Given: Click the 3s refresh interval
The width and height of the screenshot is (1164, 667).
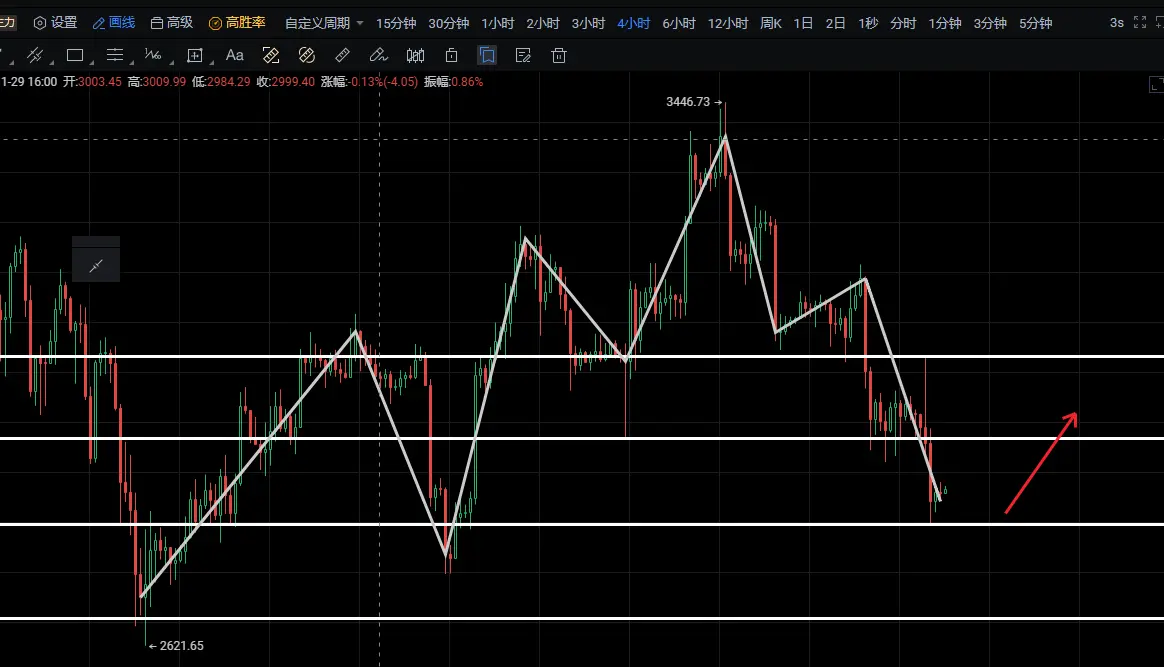Looking at the screenshot, I should pos(1116,23).
